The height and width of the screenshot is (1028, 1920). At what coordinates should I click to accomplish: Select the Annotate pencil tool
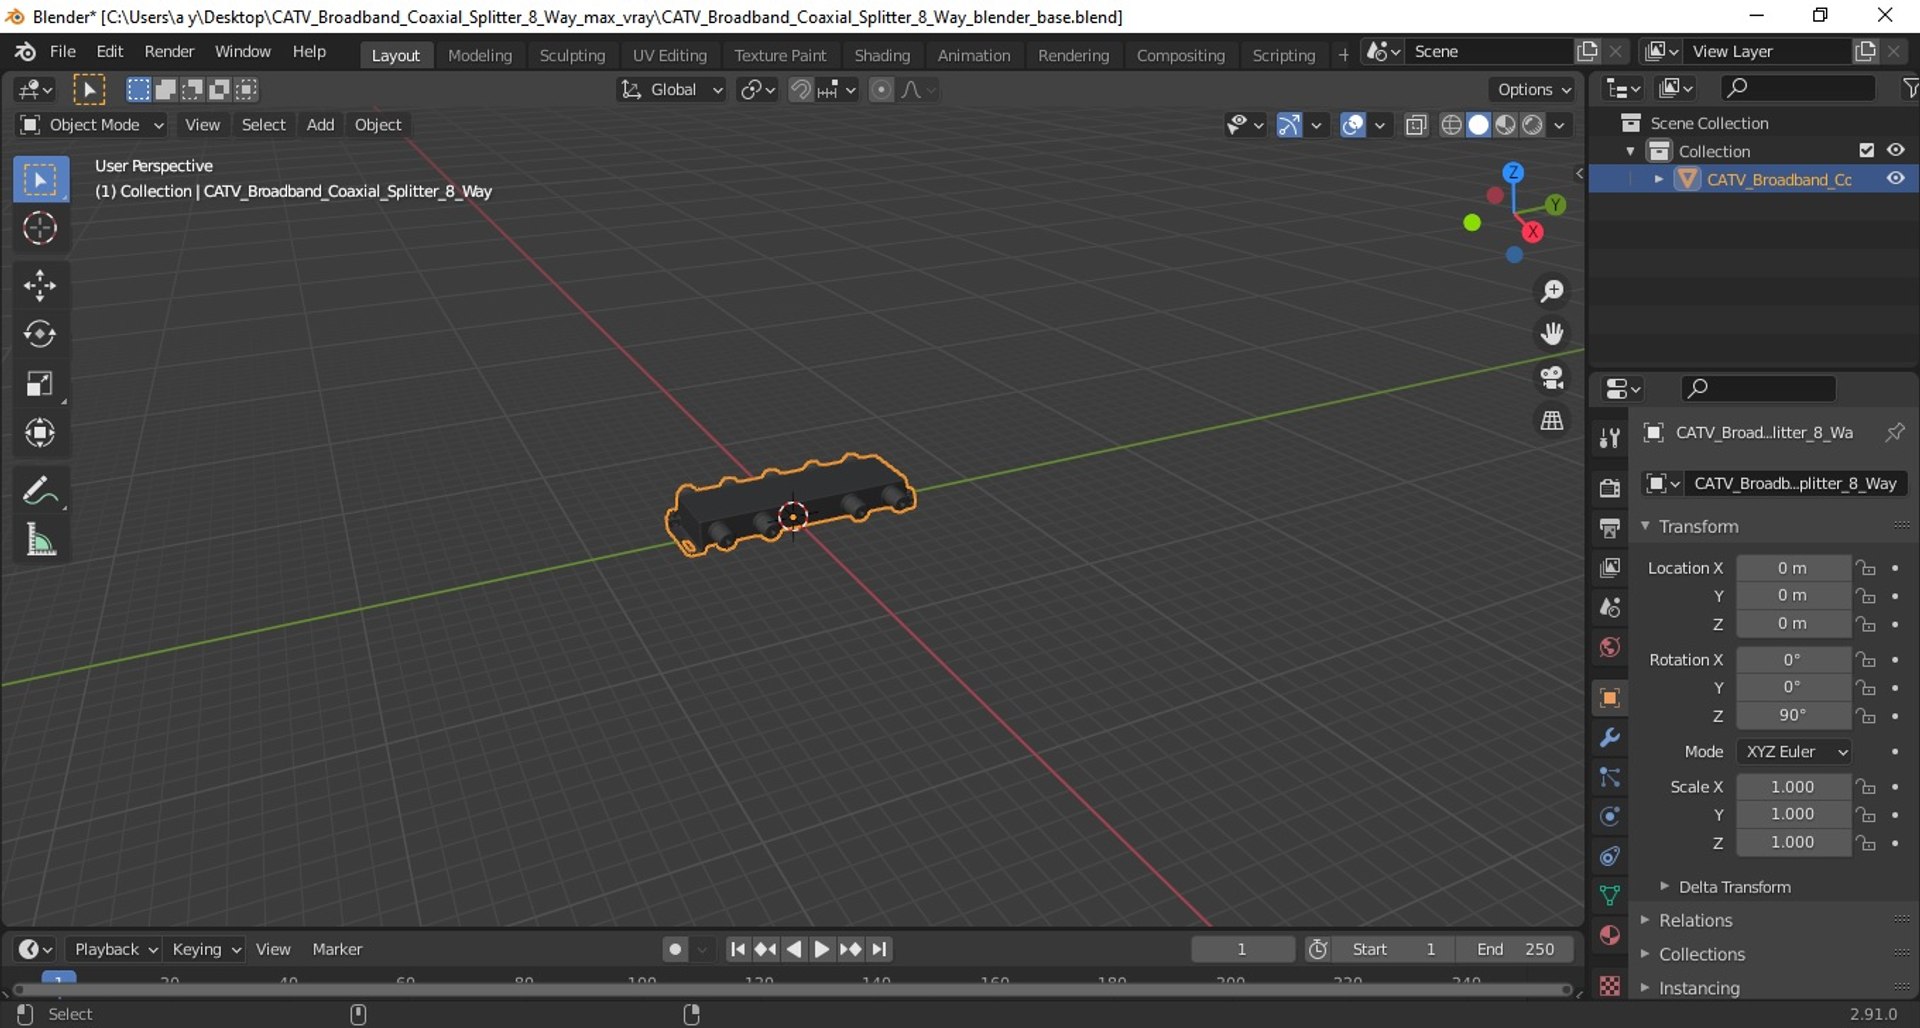pos(40,491)
